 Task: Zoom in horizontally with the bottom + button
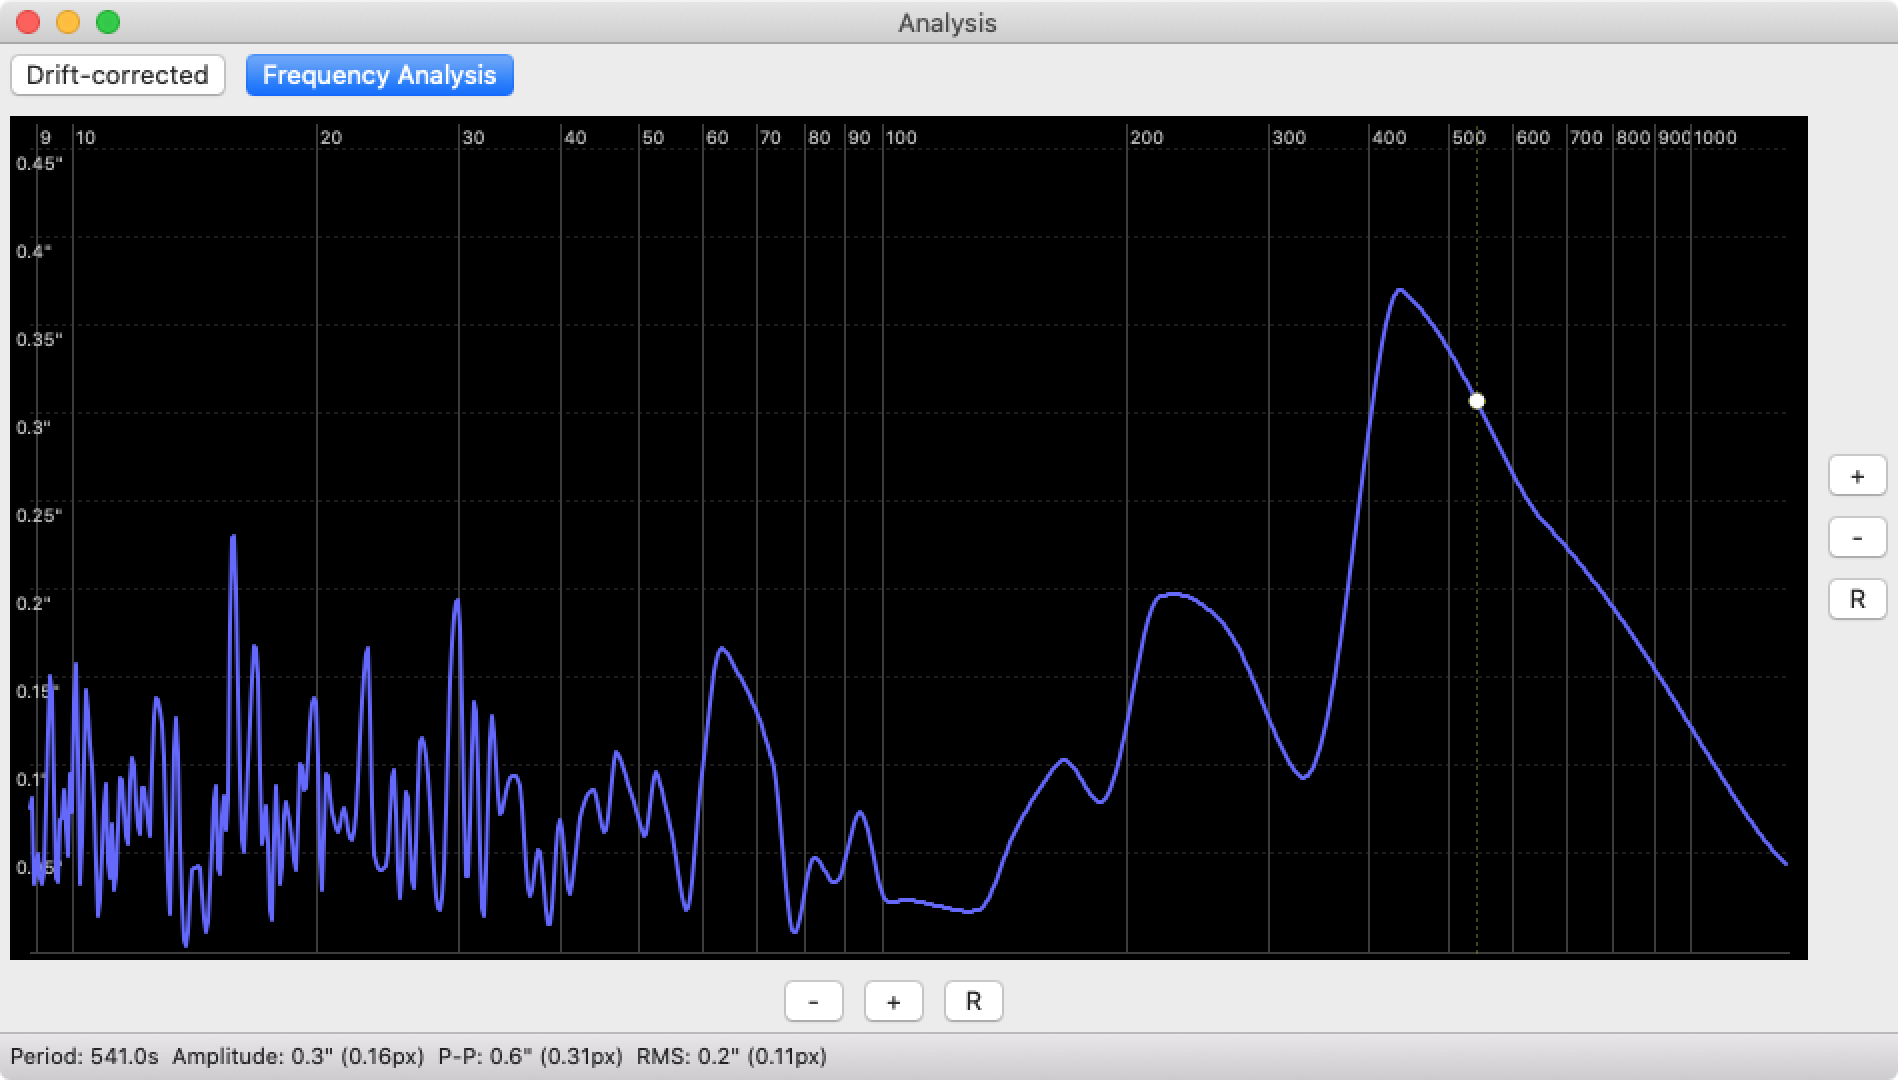893,1001
